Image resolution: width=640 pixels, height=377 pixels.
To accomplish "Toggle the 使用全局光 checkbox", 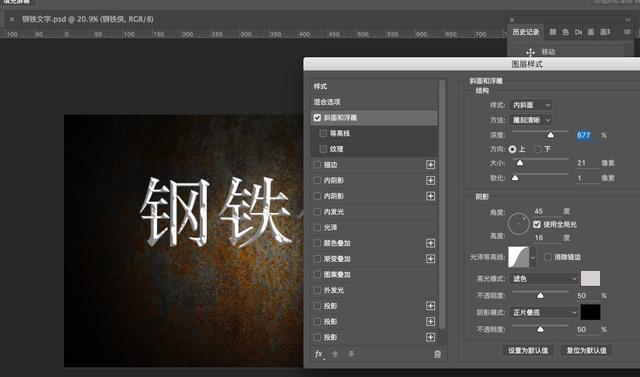I will point(537,224).
